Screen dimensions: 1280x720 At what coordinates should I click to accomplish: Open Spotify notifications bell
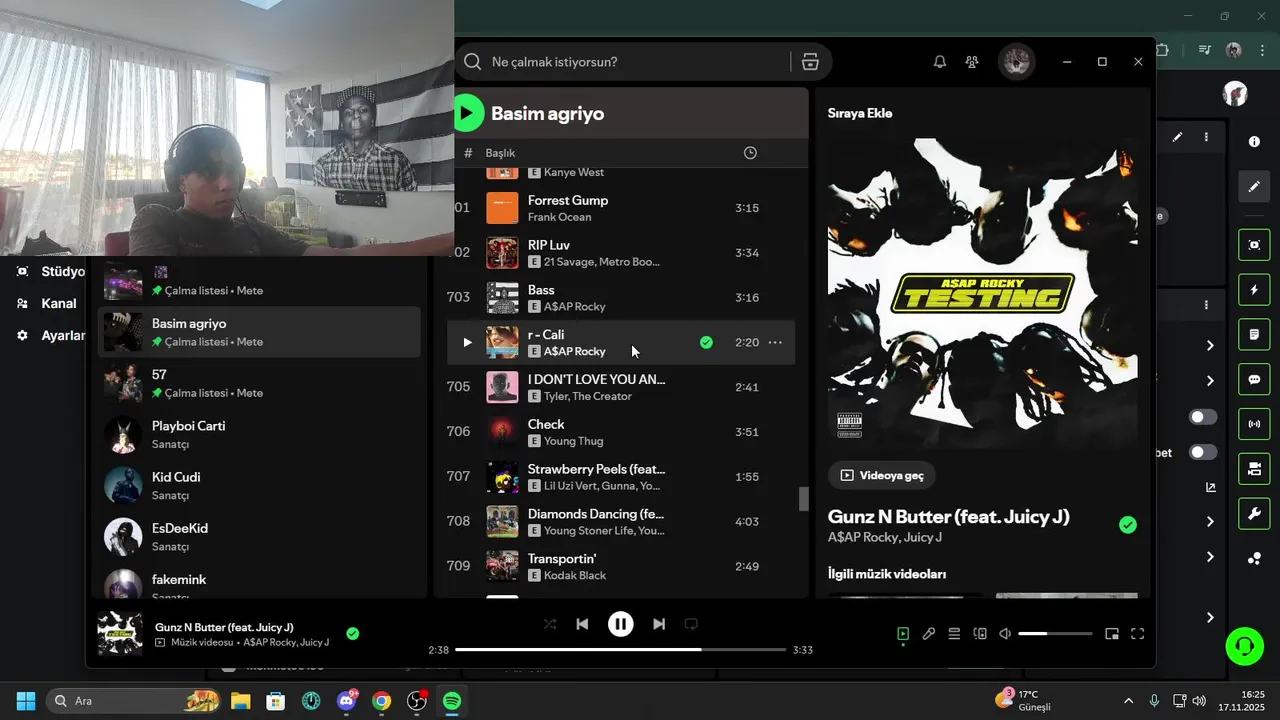coord(940,62)
